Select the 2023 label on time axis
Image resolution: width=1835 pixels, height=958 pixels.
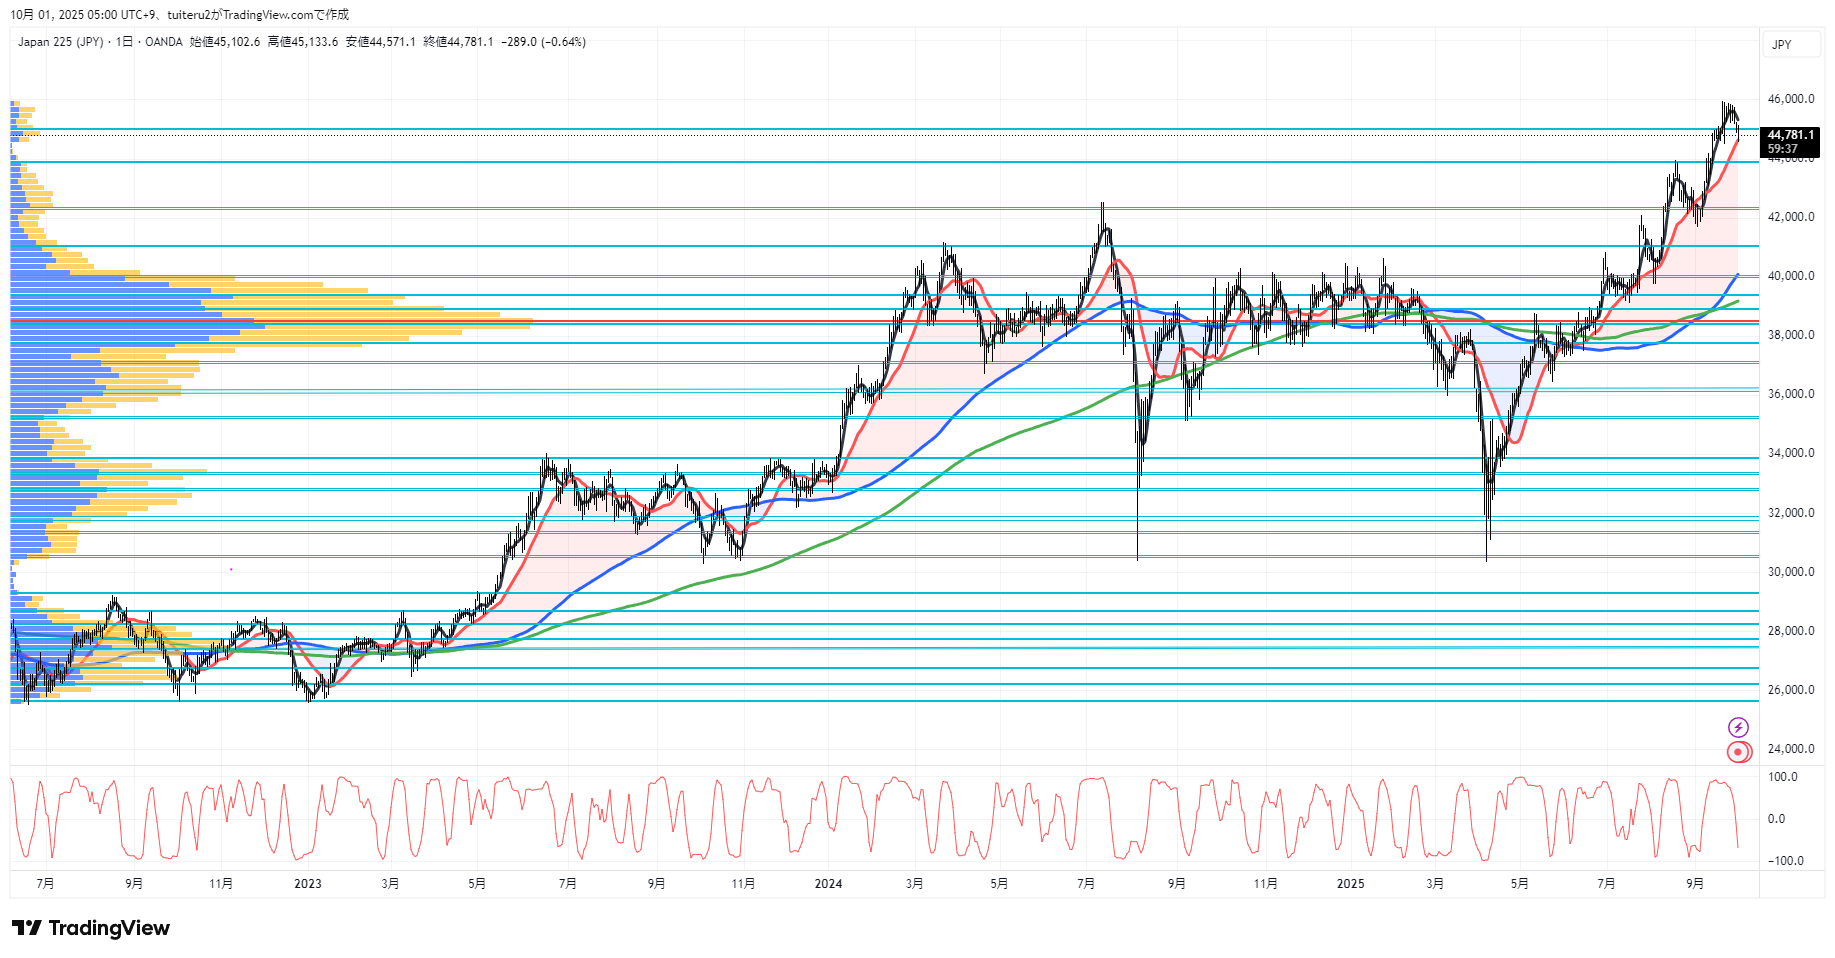[x=308, y=883]
